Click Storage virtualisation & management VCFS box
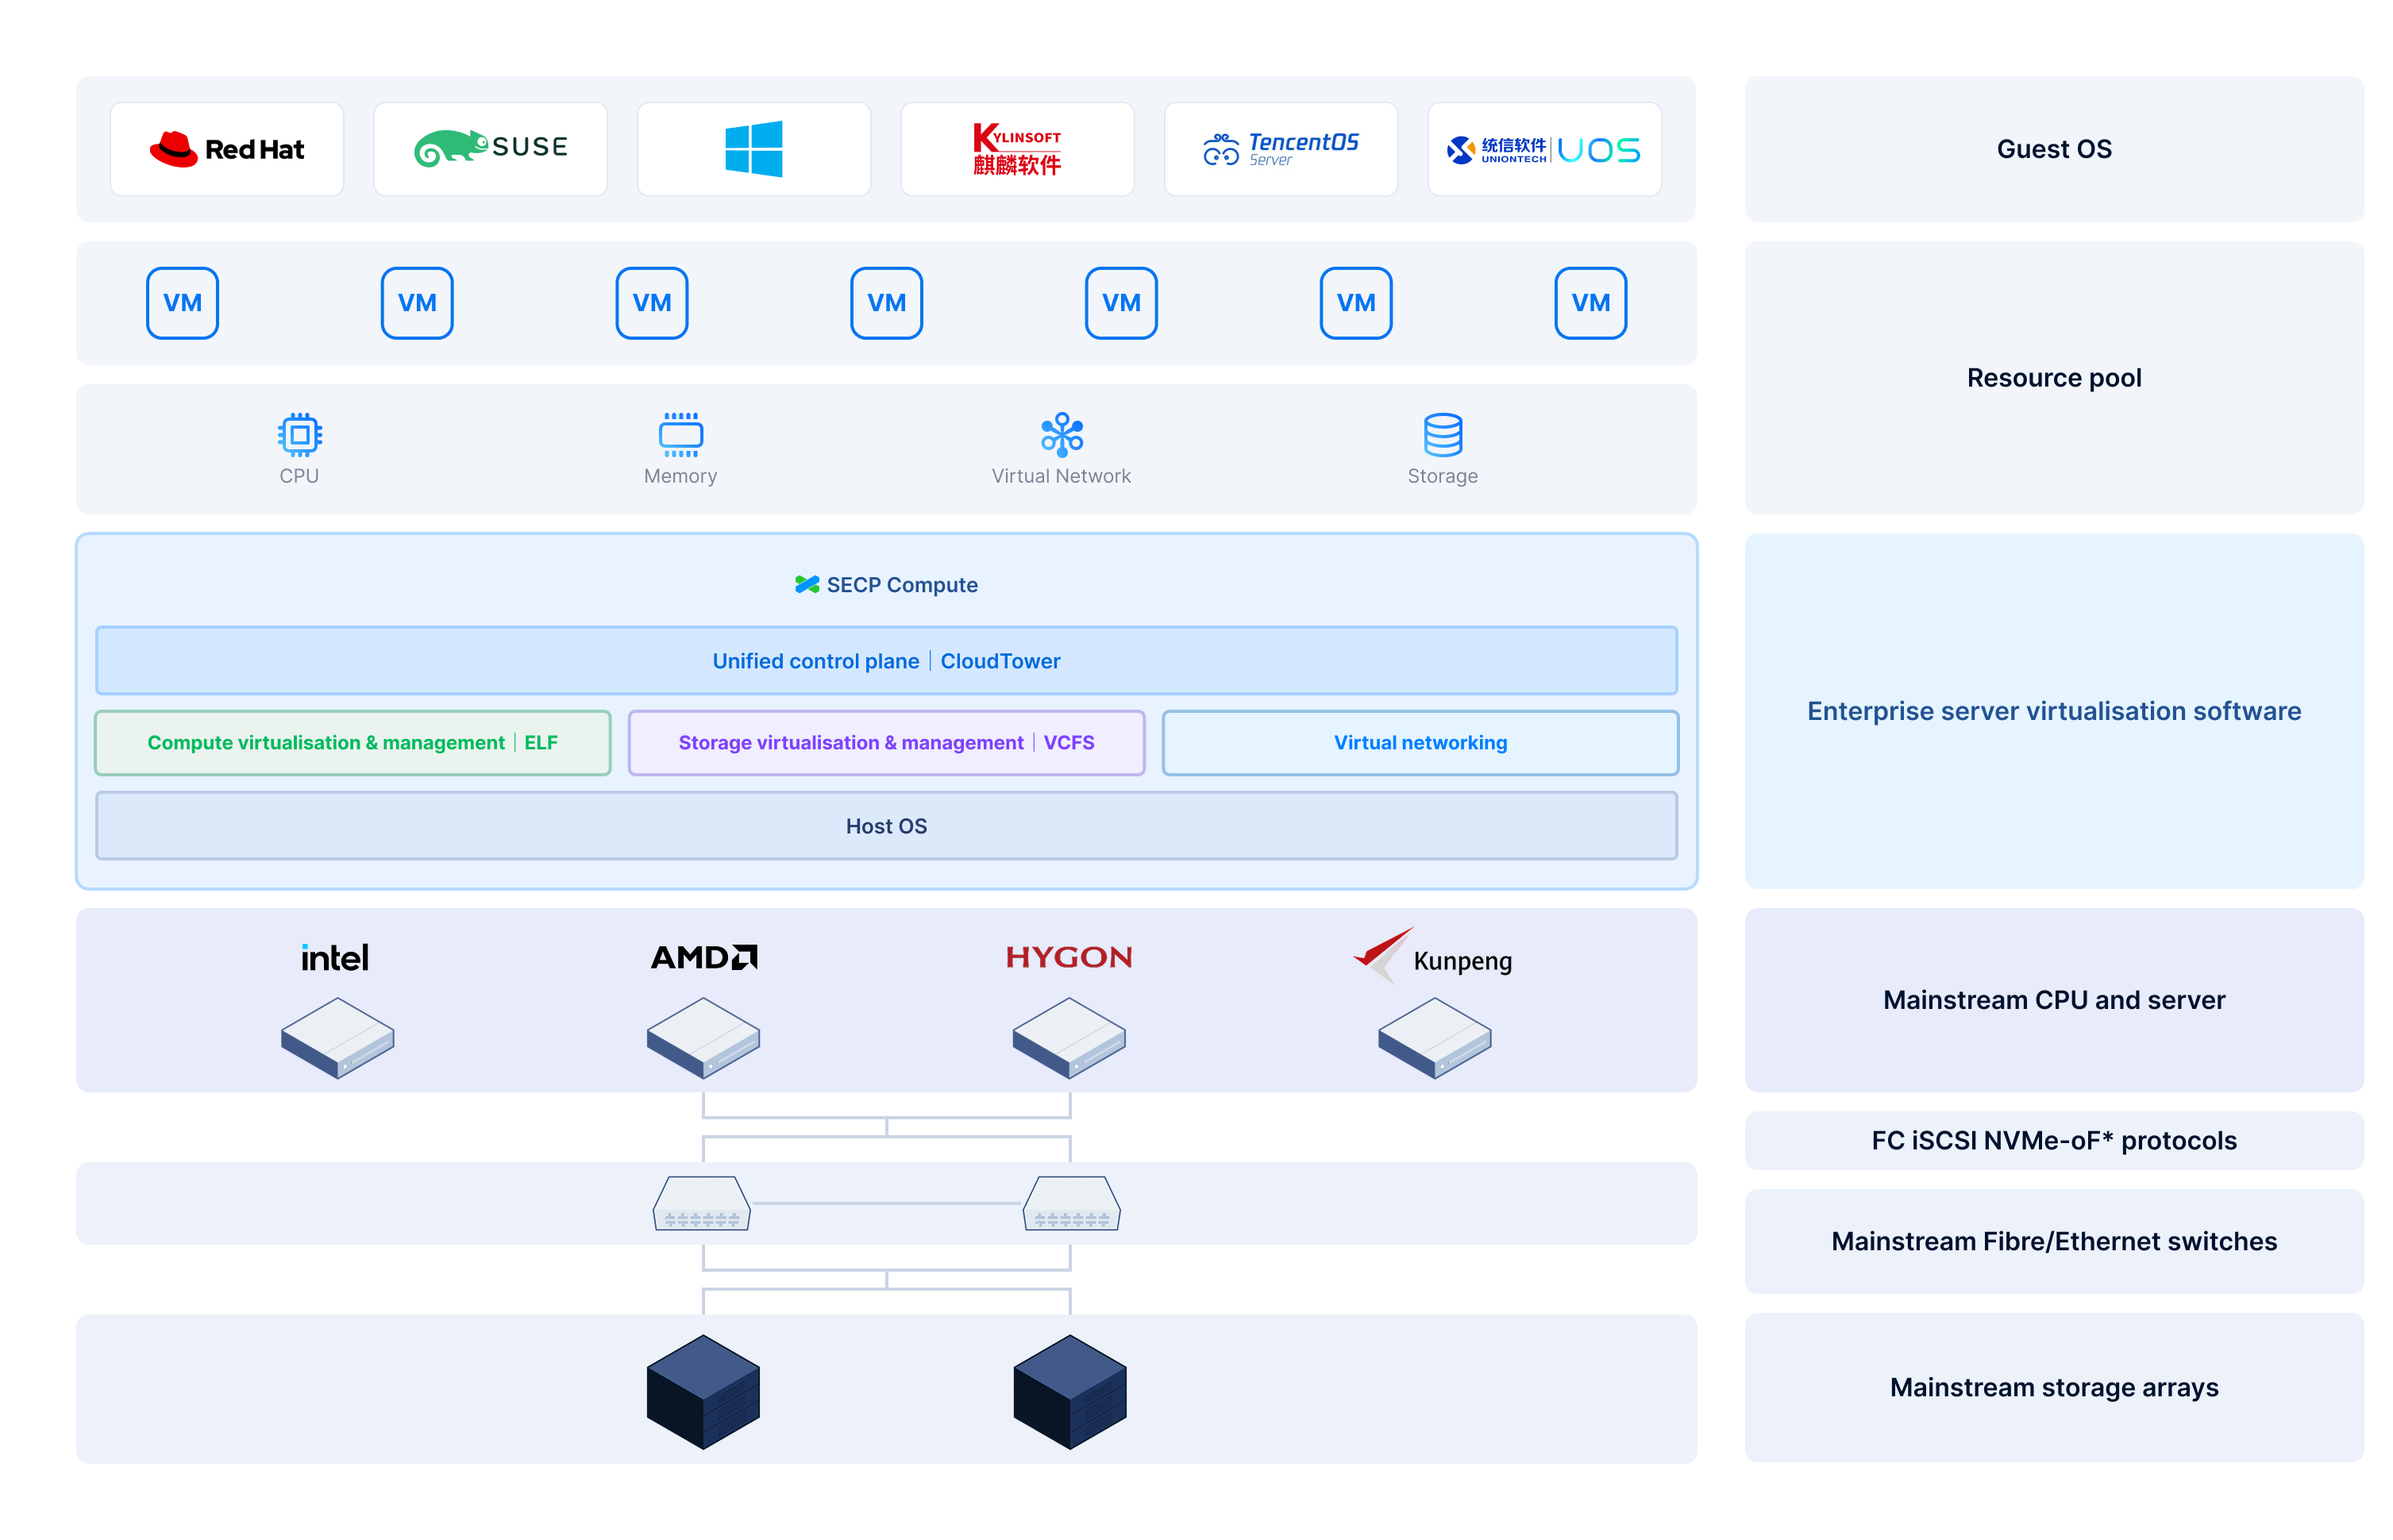The image size is (2393, 1540). [x=886, y=742]
